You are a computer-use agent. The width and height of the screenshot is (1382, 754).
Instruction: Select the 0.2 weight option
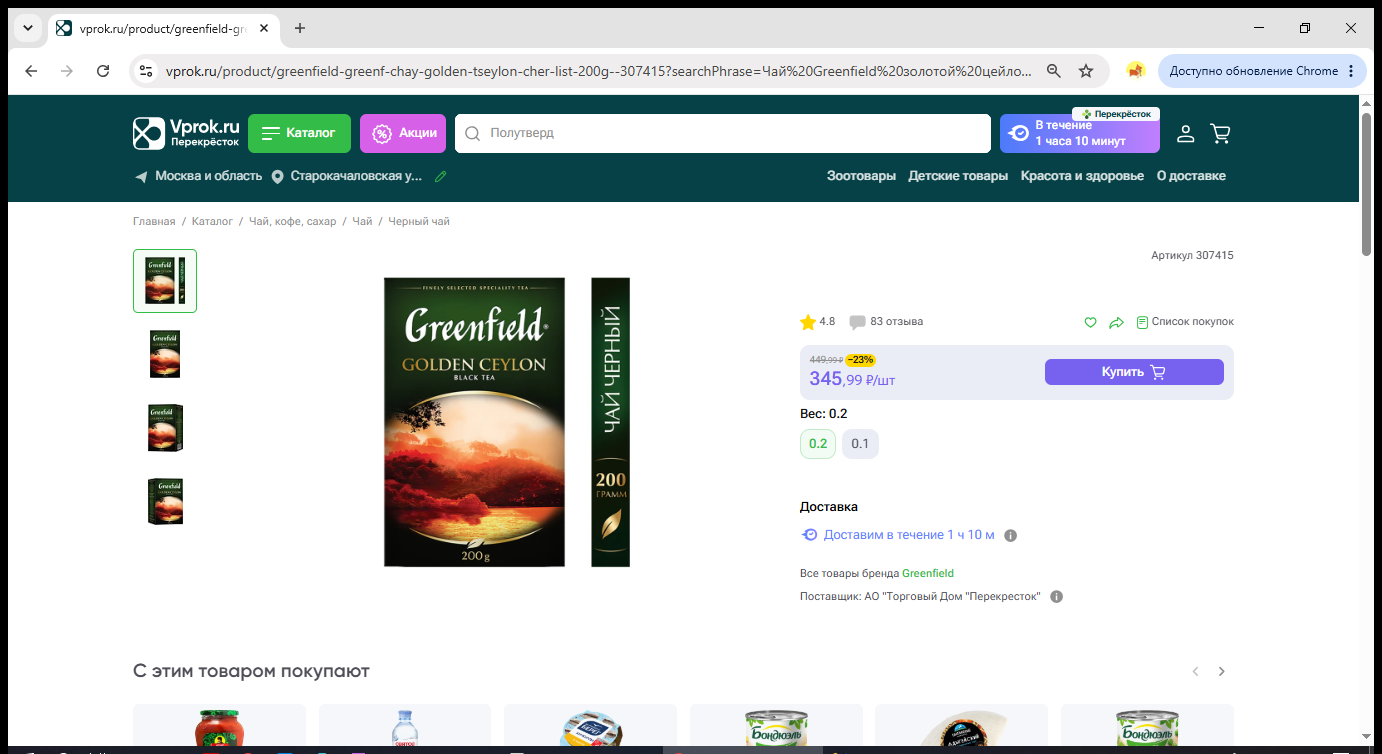818,444
